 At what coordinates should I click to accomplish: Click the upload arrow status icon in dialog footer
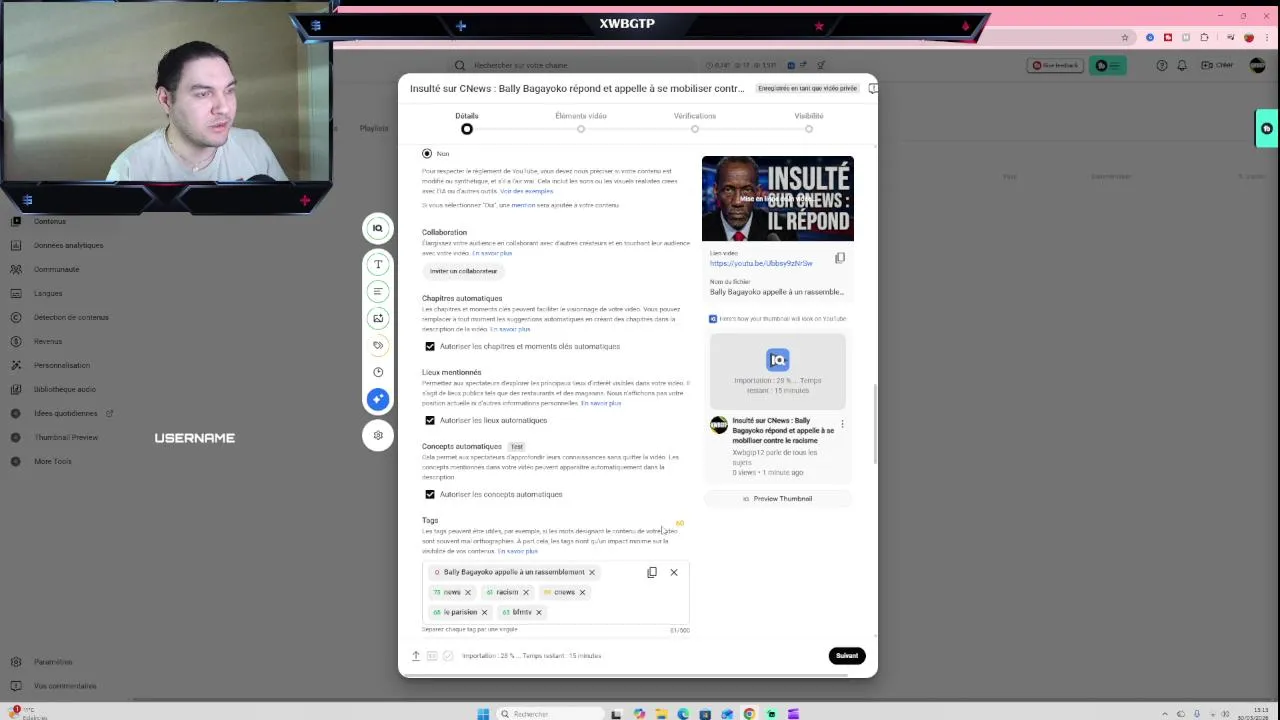point(416,656)
